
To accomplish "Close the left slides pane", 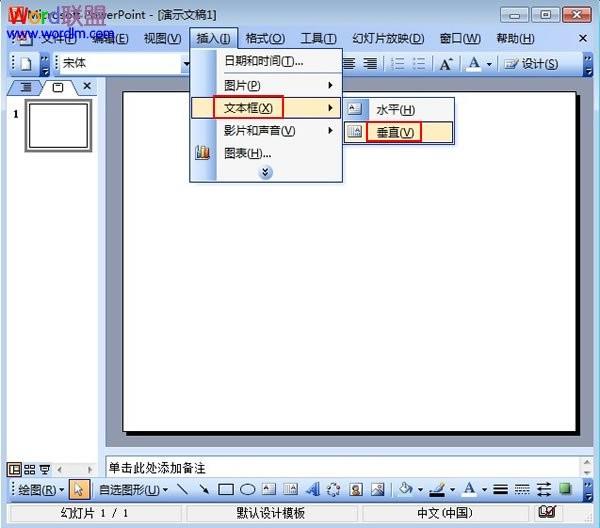I will 87,86.
